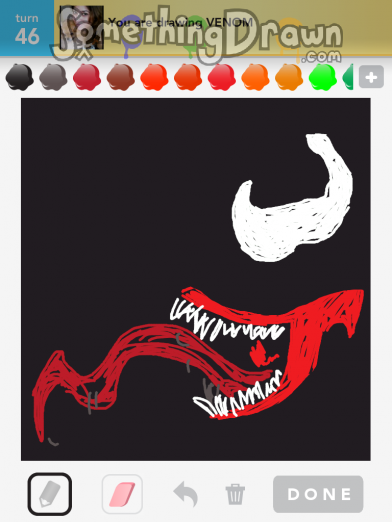The image size is (392, 522).
Task: Clear the drawing with the trash icon
Action: pos(235,494)
